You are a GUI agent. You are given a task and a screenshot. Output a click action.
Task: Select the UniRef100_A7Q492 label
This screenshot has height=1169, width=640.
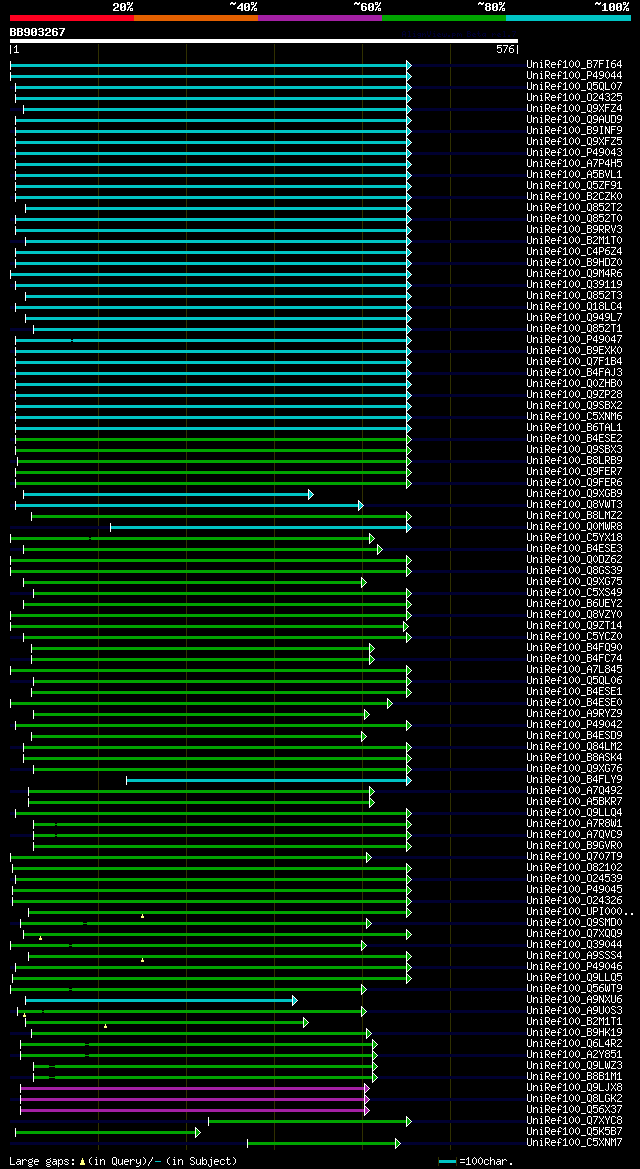tap(574, 790)
